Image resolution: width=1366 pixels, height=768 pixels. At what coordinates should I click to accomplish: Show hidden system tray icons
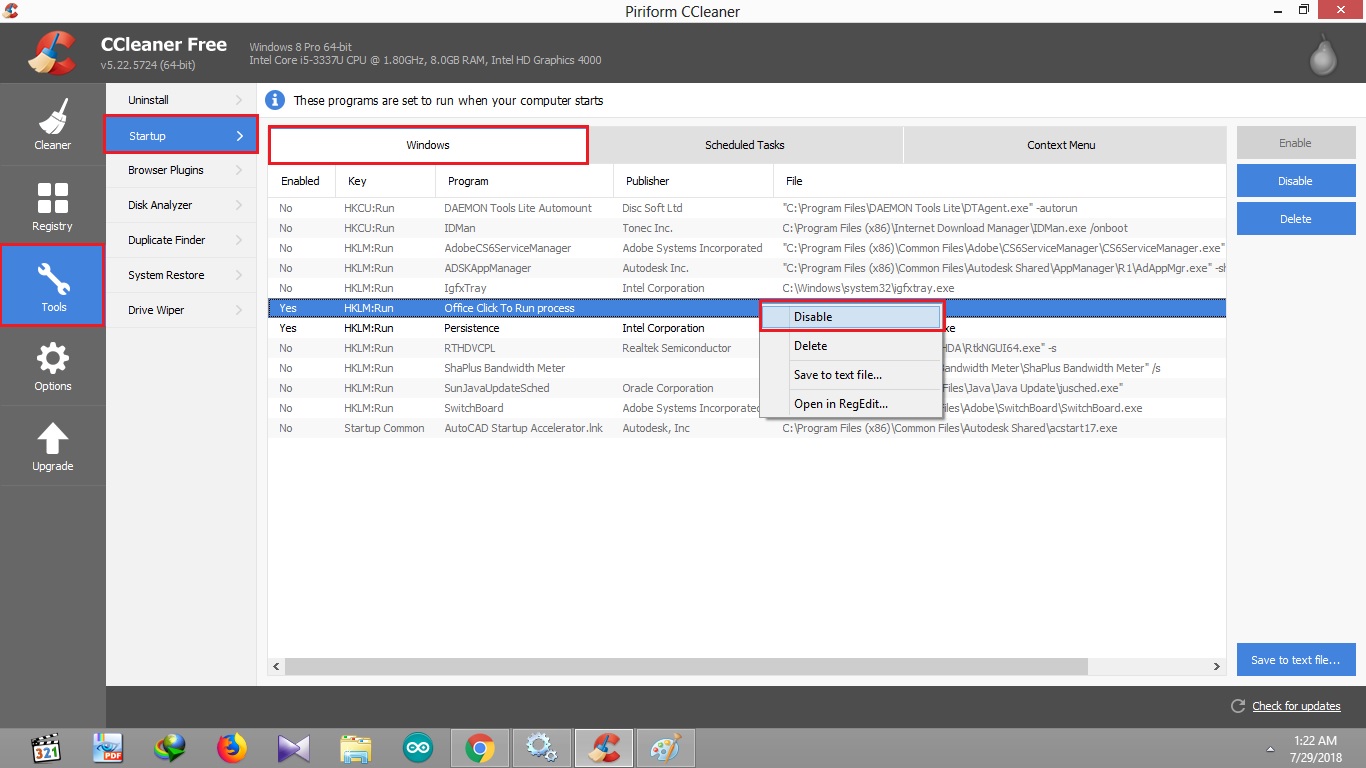[x=1271, y=748]
